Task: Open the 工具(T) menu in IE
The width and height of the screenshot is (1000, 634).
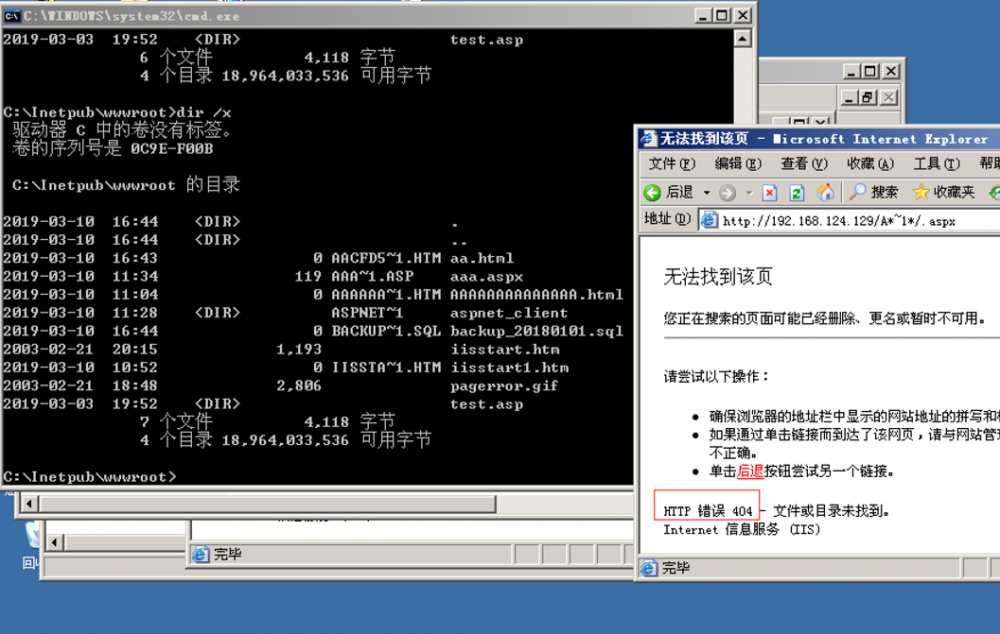Action: [x=937, y=164]
